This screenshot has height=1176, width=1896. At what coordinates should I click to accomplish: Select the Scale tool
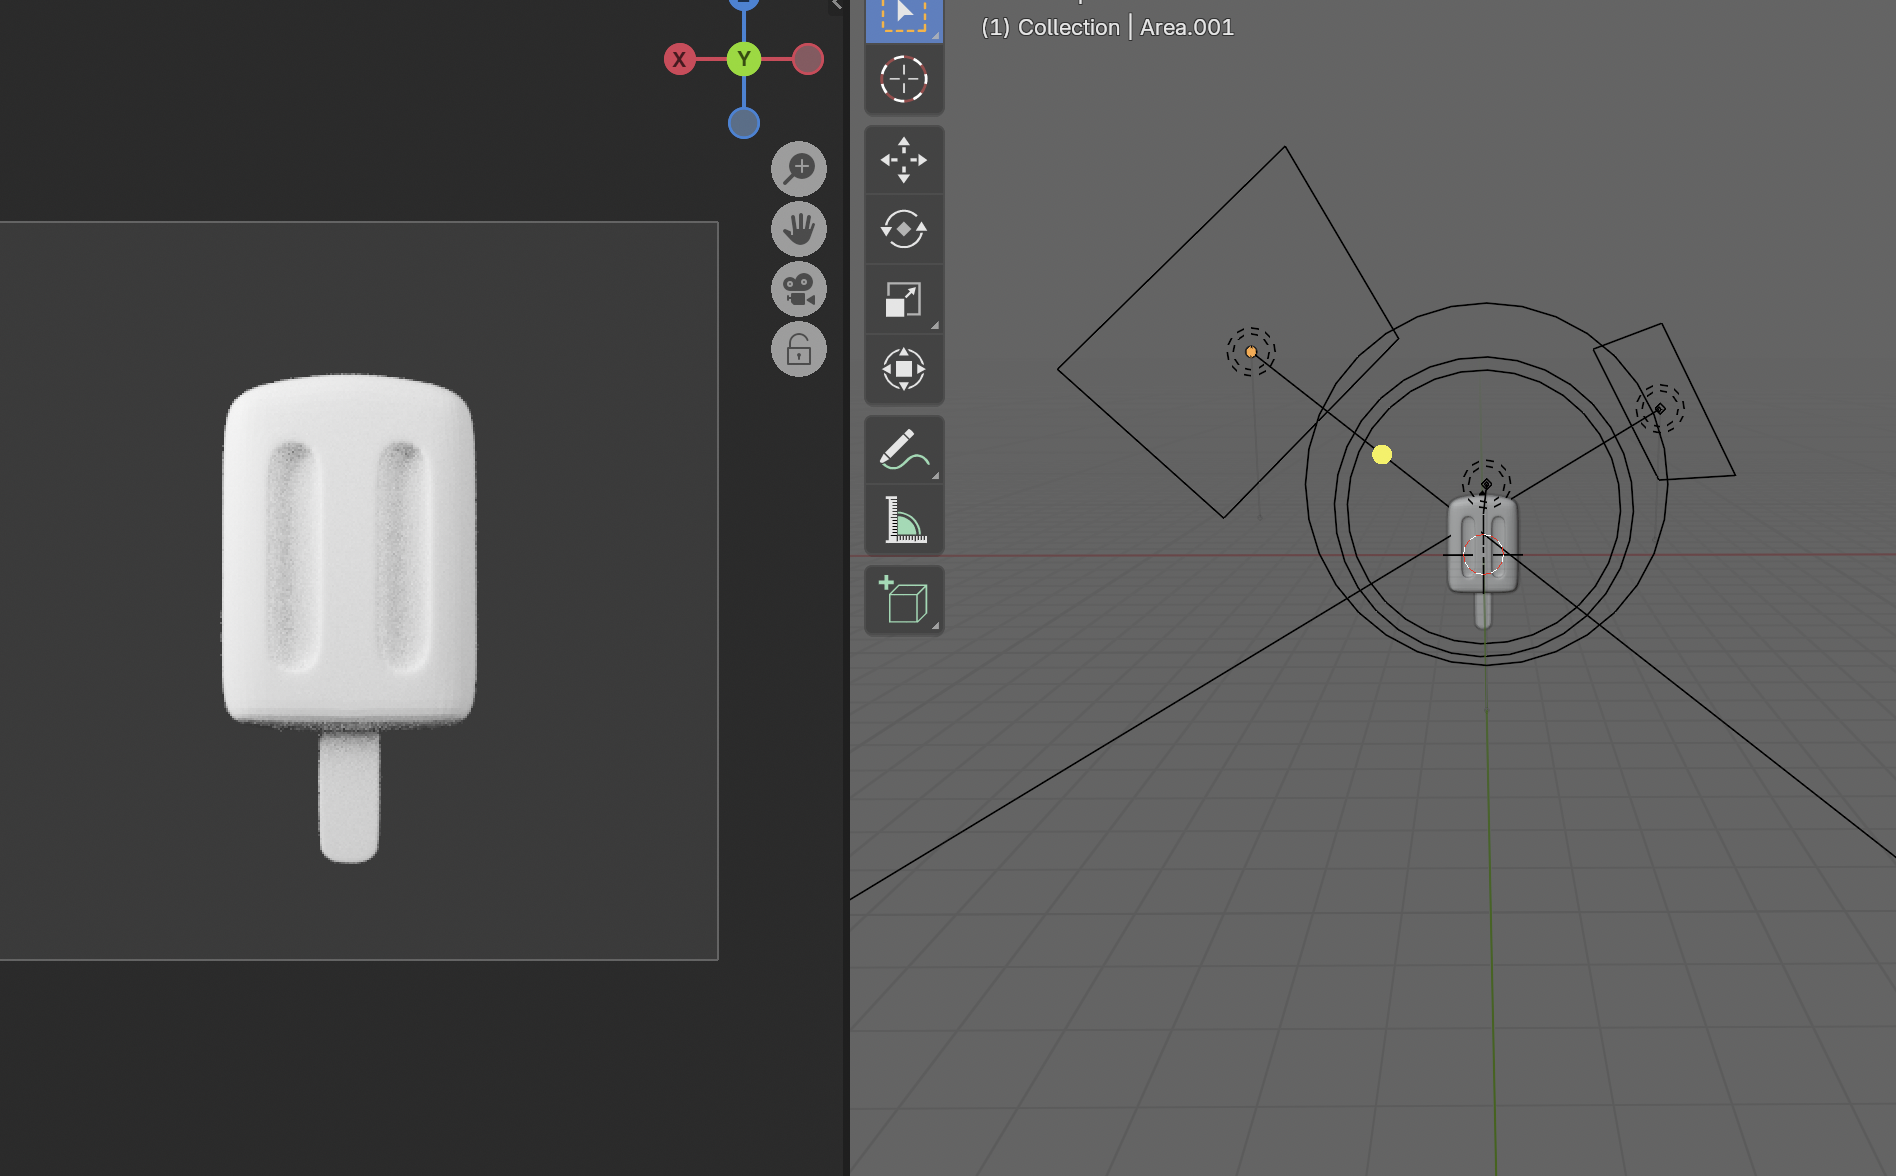pyautogui.click(x=903, y=297)
